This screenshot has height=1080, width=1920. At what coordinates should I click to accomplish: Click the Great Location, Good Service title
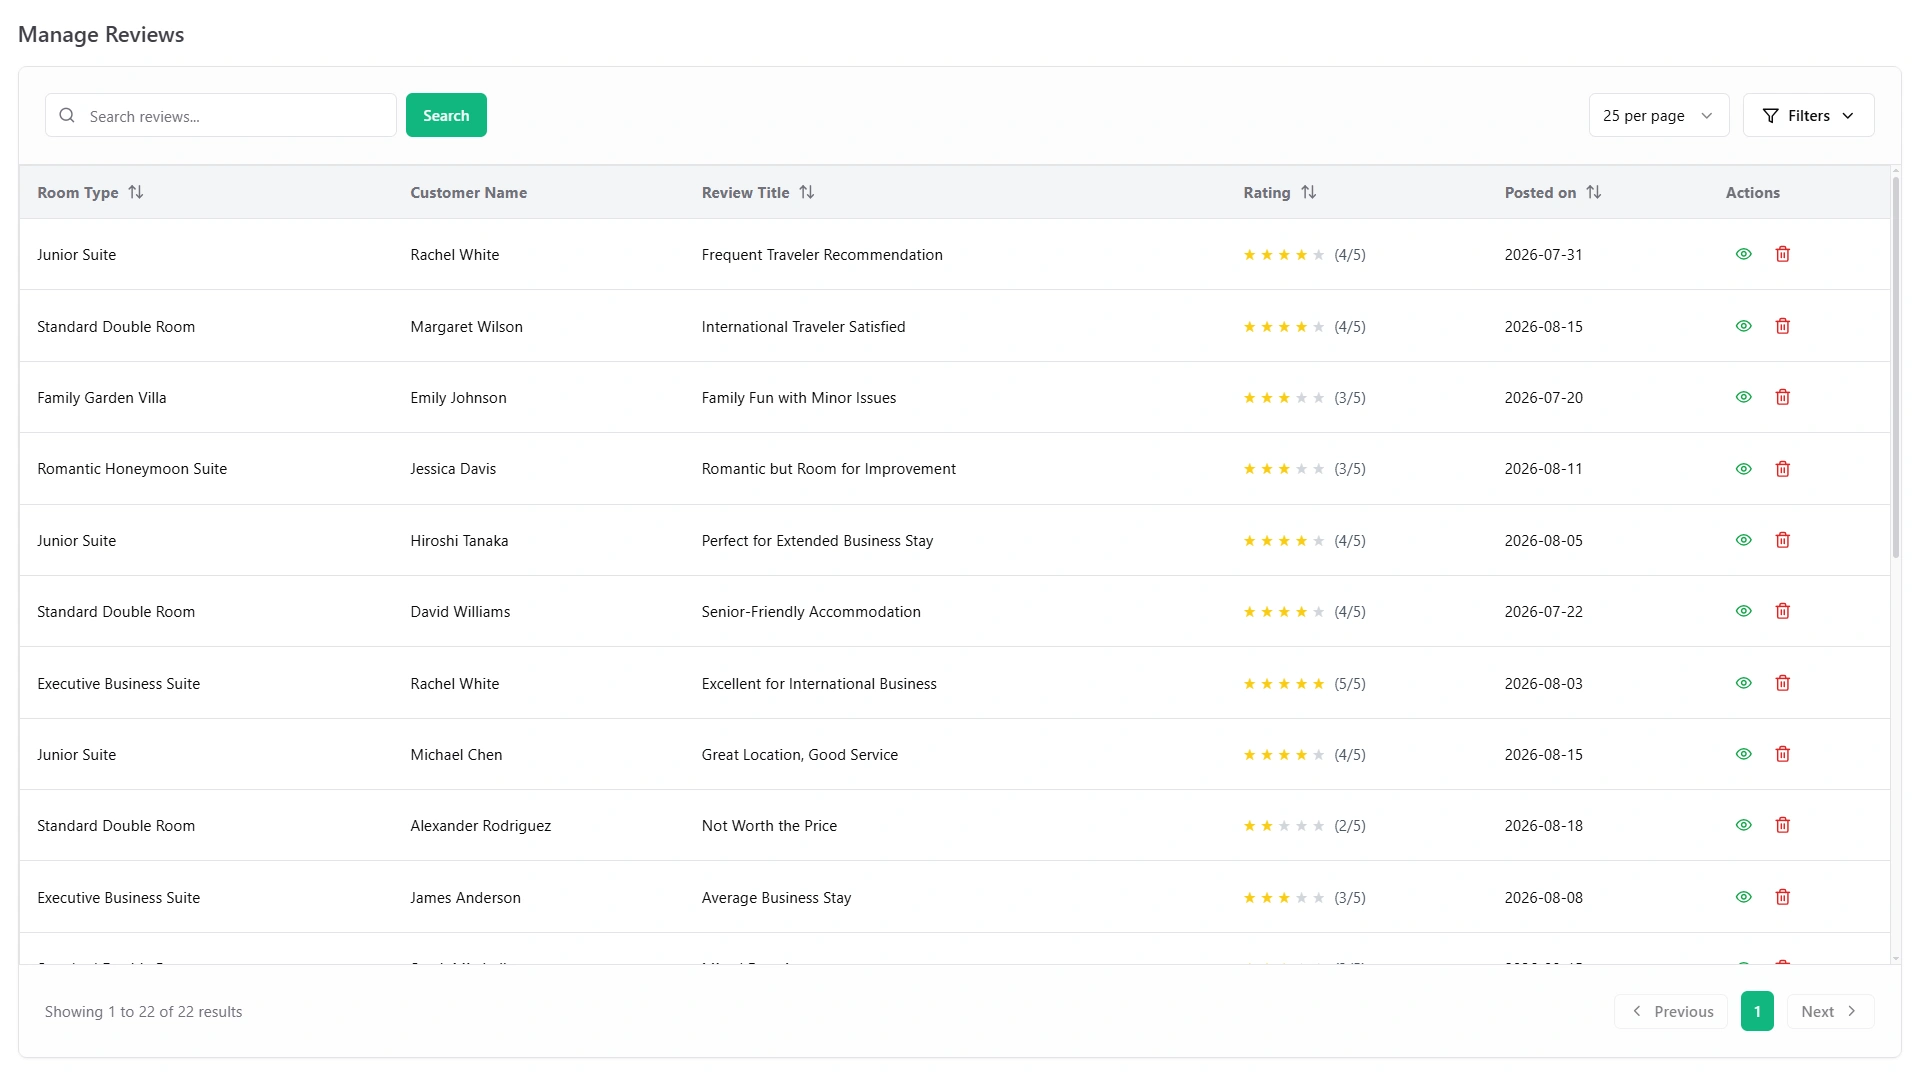click(800, 755)
